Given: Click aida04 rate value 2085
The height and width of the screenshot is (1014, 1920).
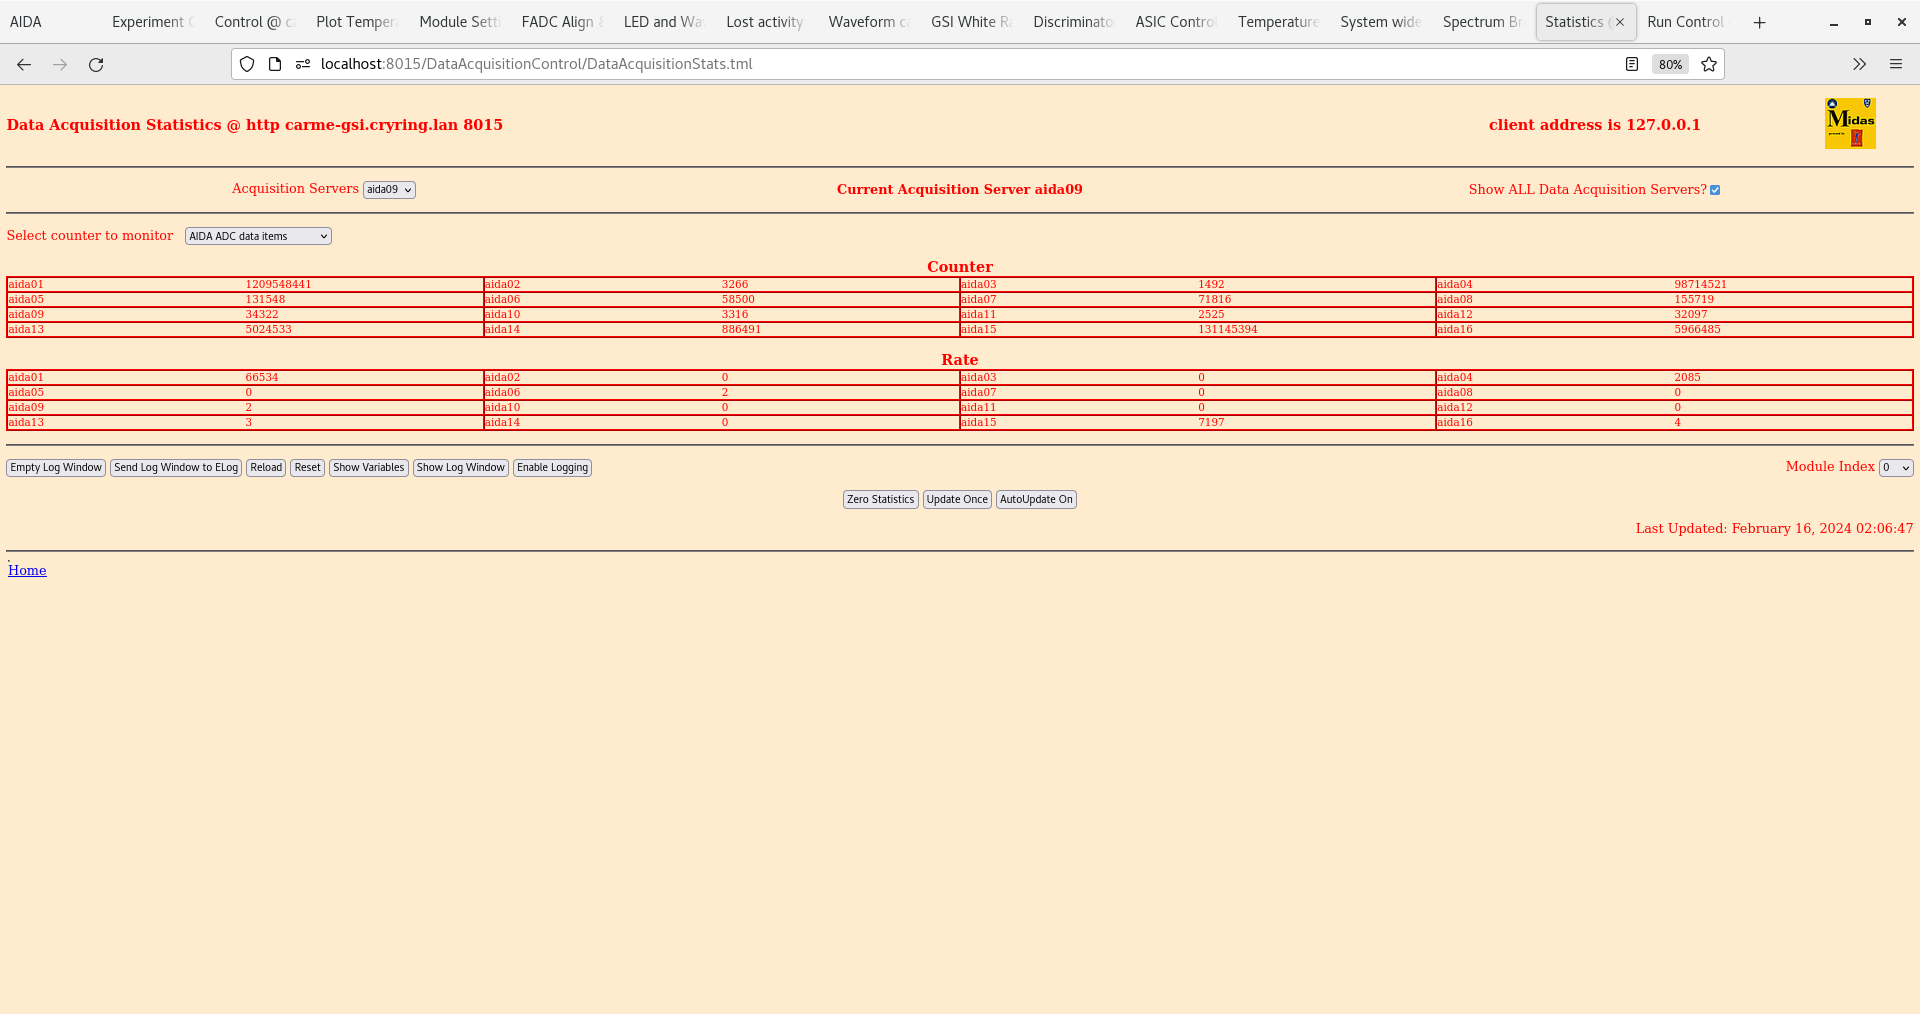Looking at the screenshot, I should coord(1687,377).
